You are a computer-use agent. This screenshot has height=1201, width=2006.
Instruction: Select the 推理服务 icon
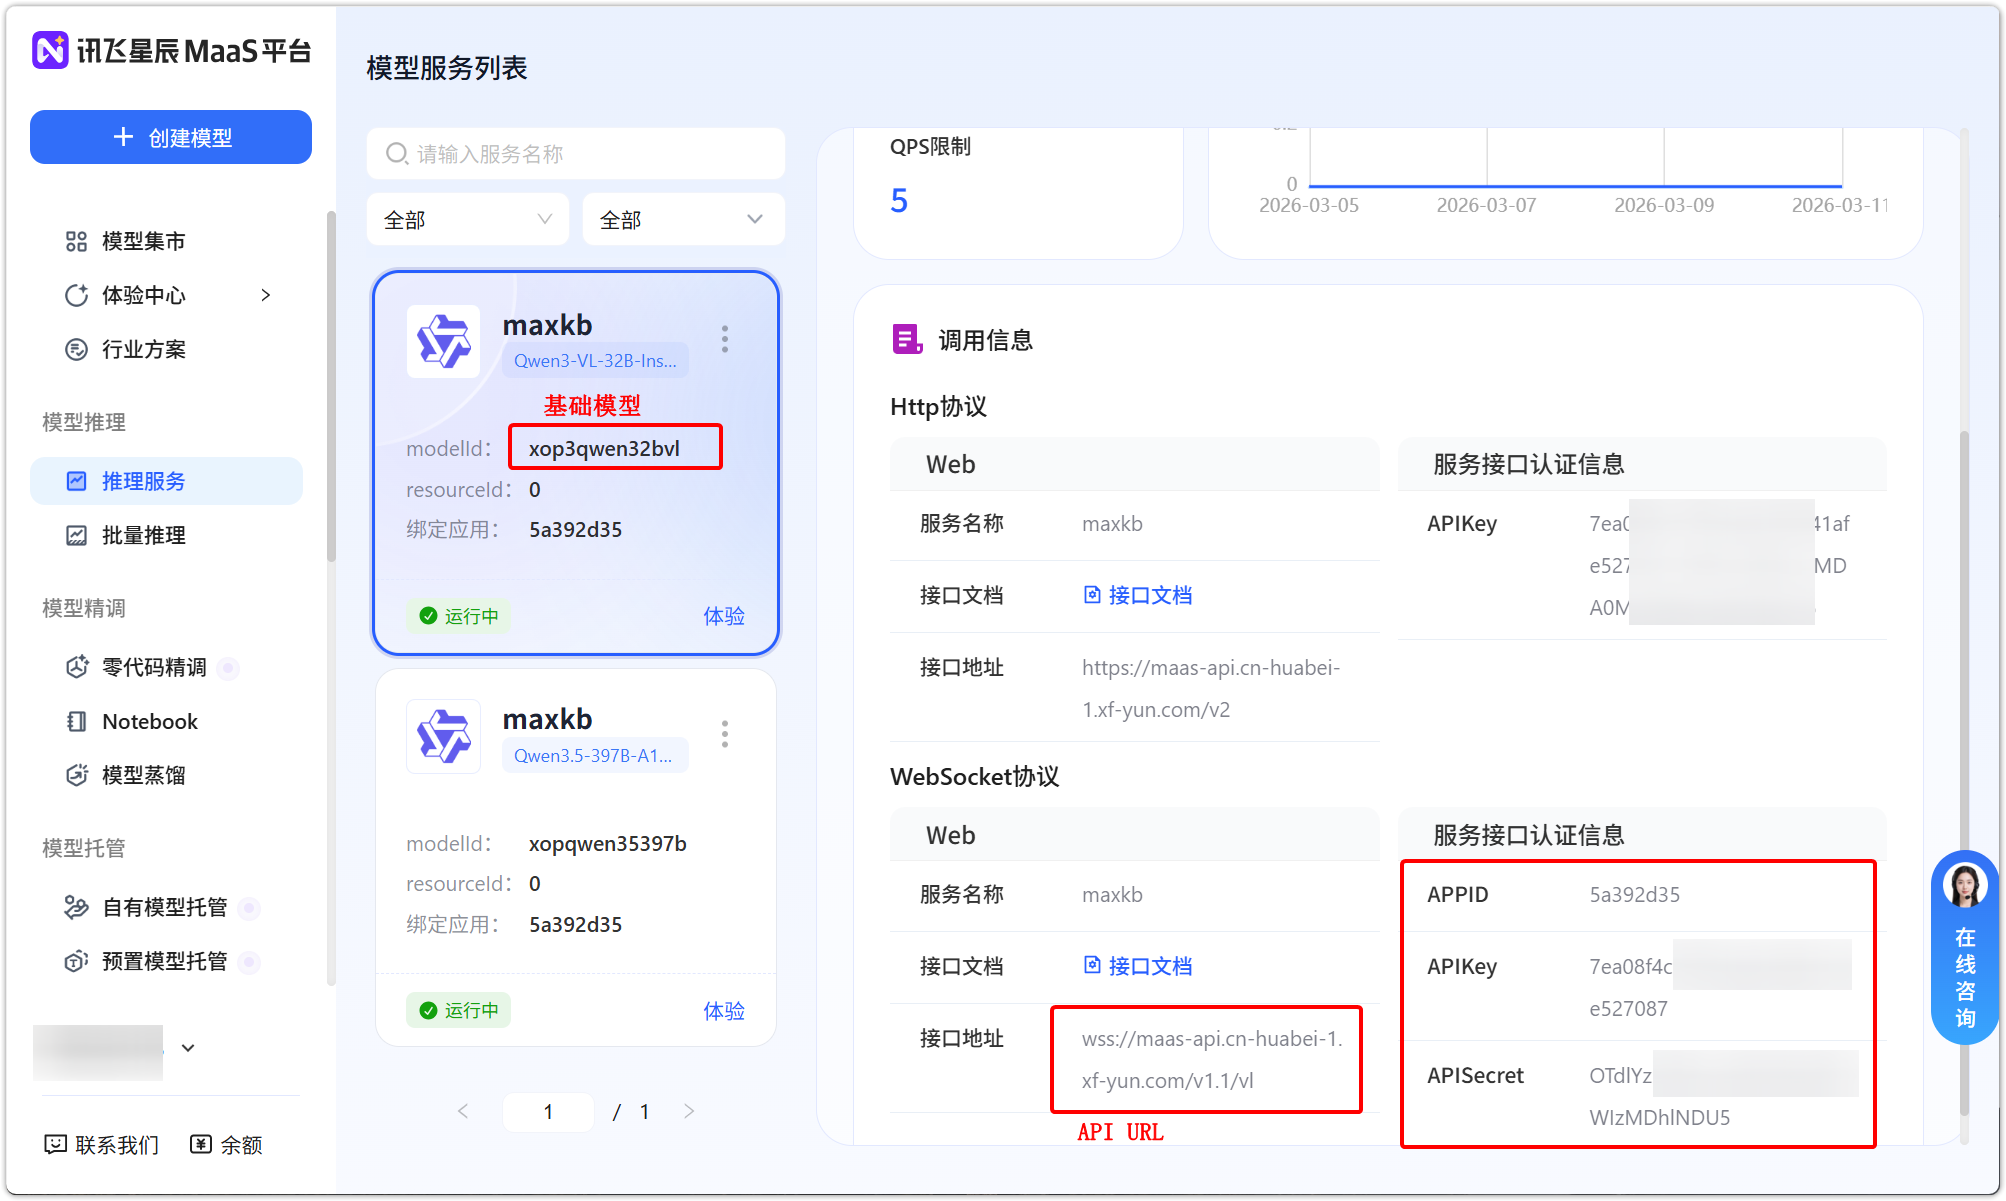pos(77,481)
